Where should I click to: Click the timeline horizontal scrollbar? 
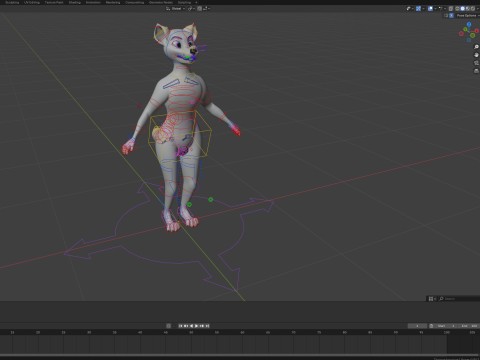coord(239,355)
